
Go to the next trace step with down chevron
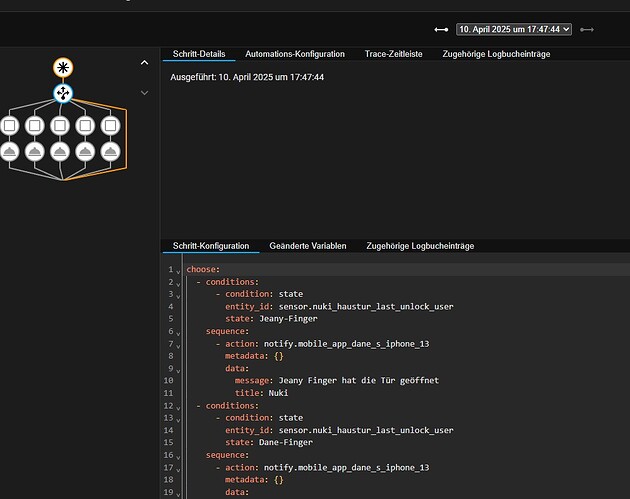tap(144, 93)
